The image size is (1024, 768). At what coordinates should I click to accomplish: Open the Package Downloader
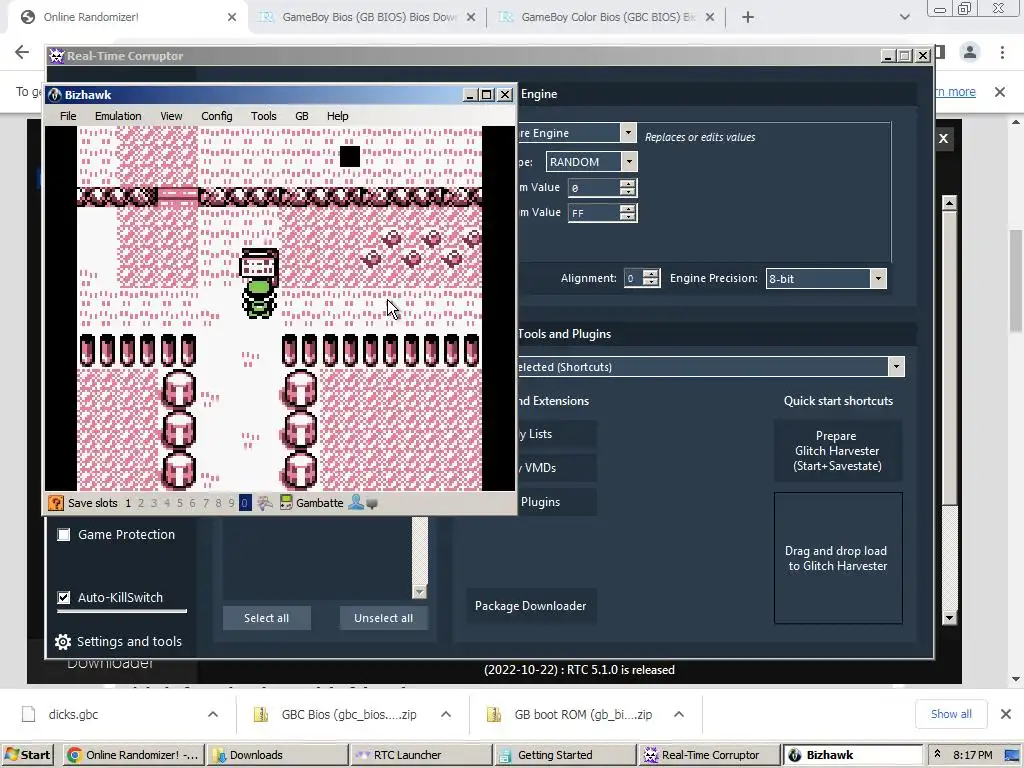click(530, 605)
